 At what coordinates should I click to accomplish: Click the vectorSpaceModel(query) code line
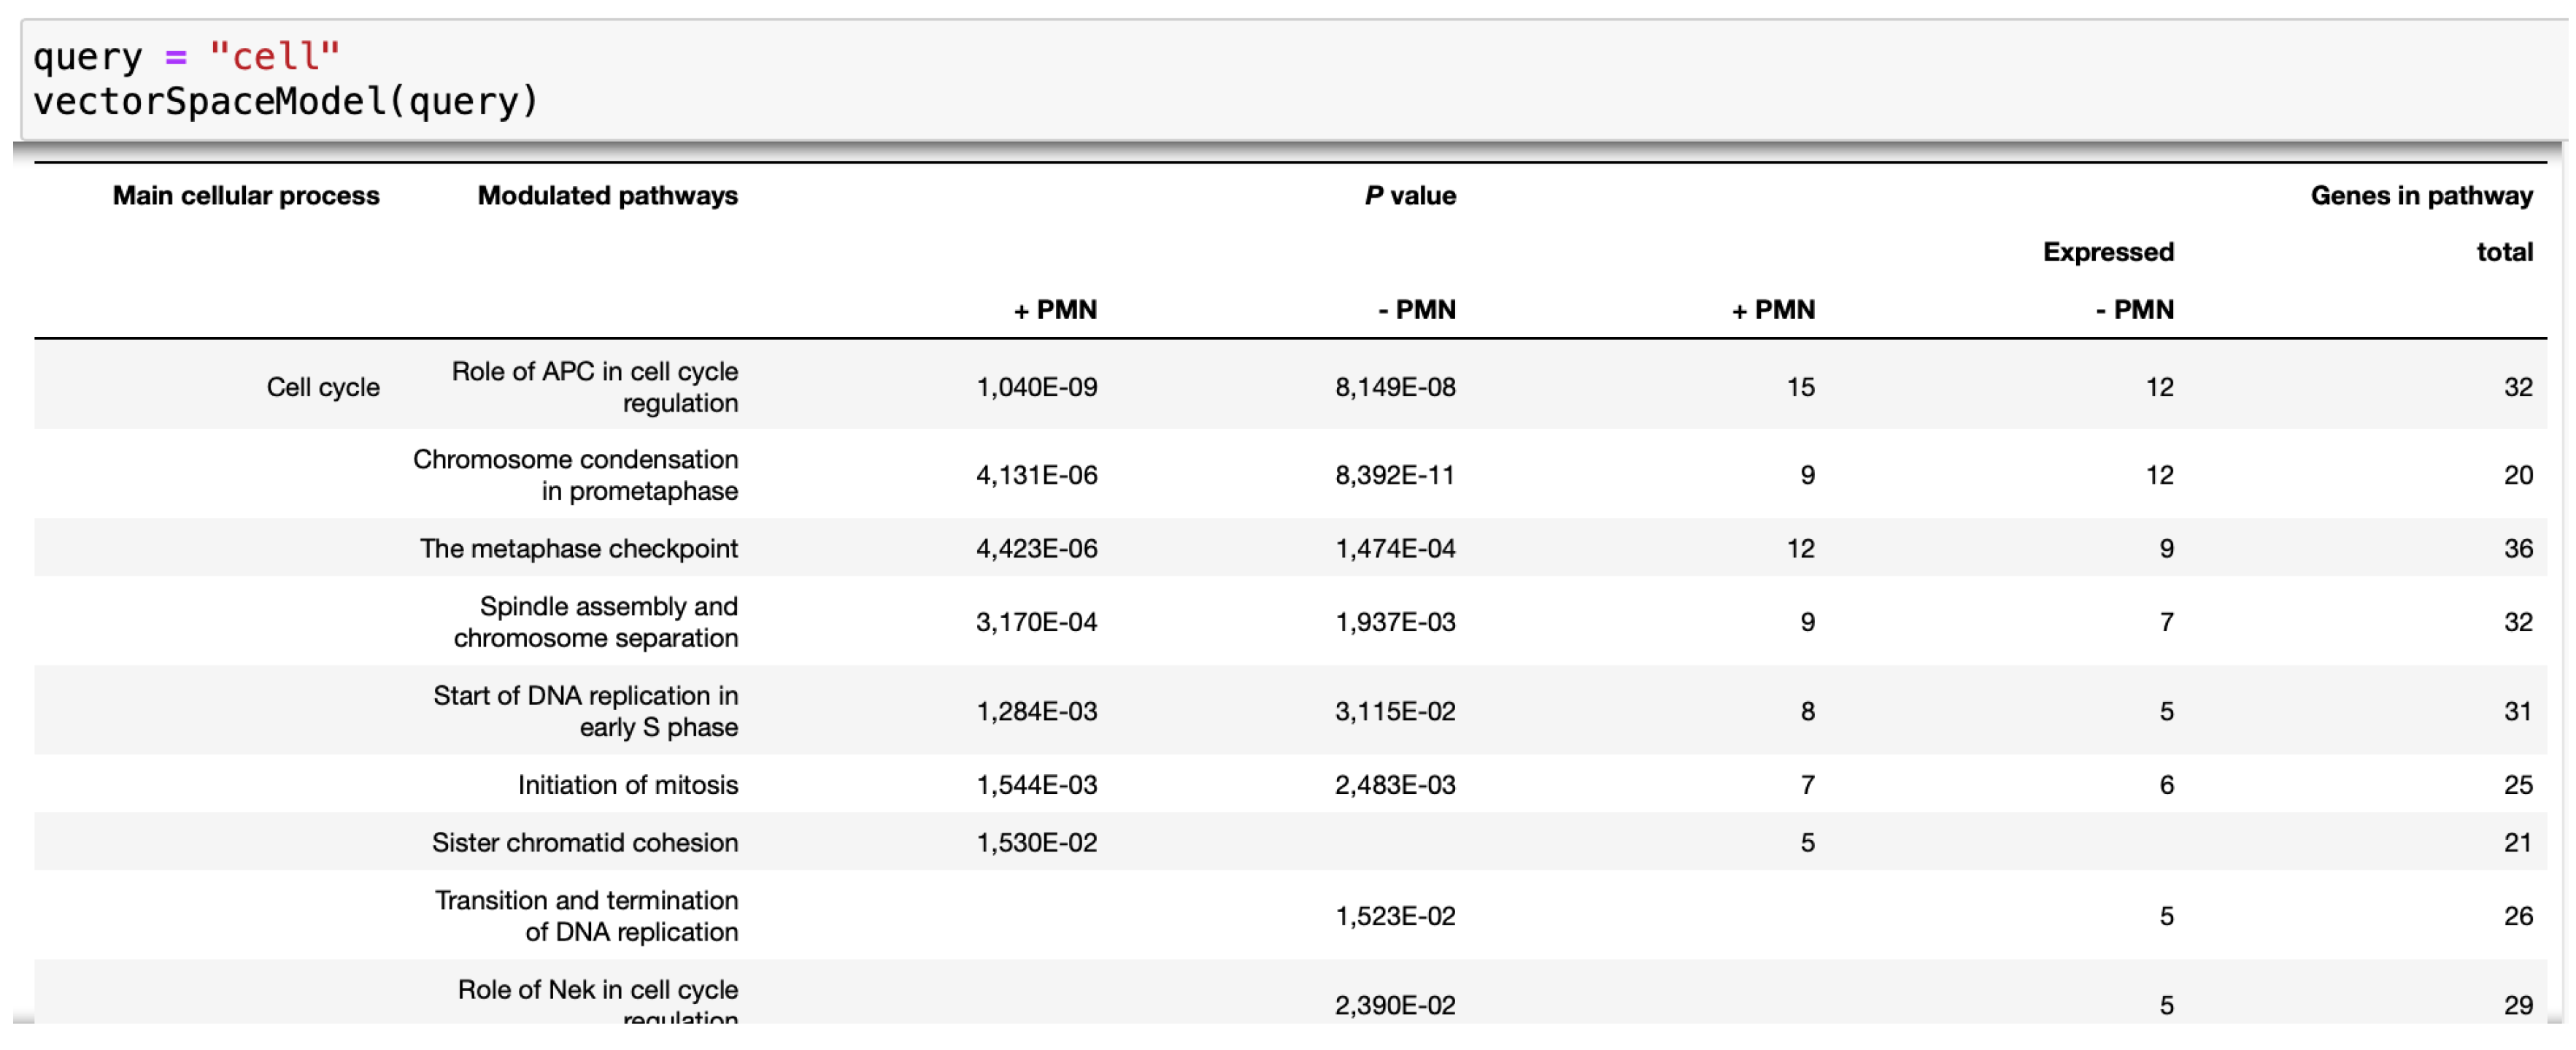pyautogui.click(x=286, y=101)
